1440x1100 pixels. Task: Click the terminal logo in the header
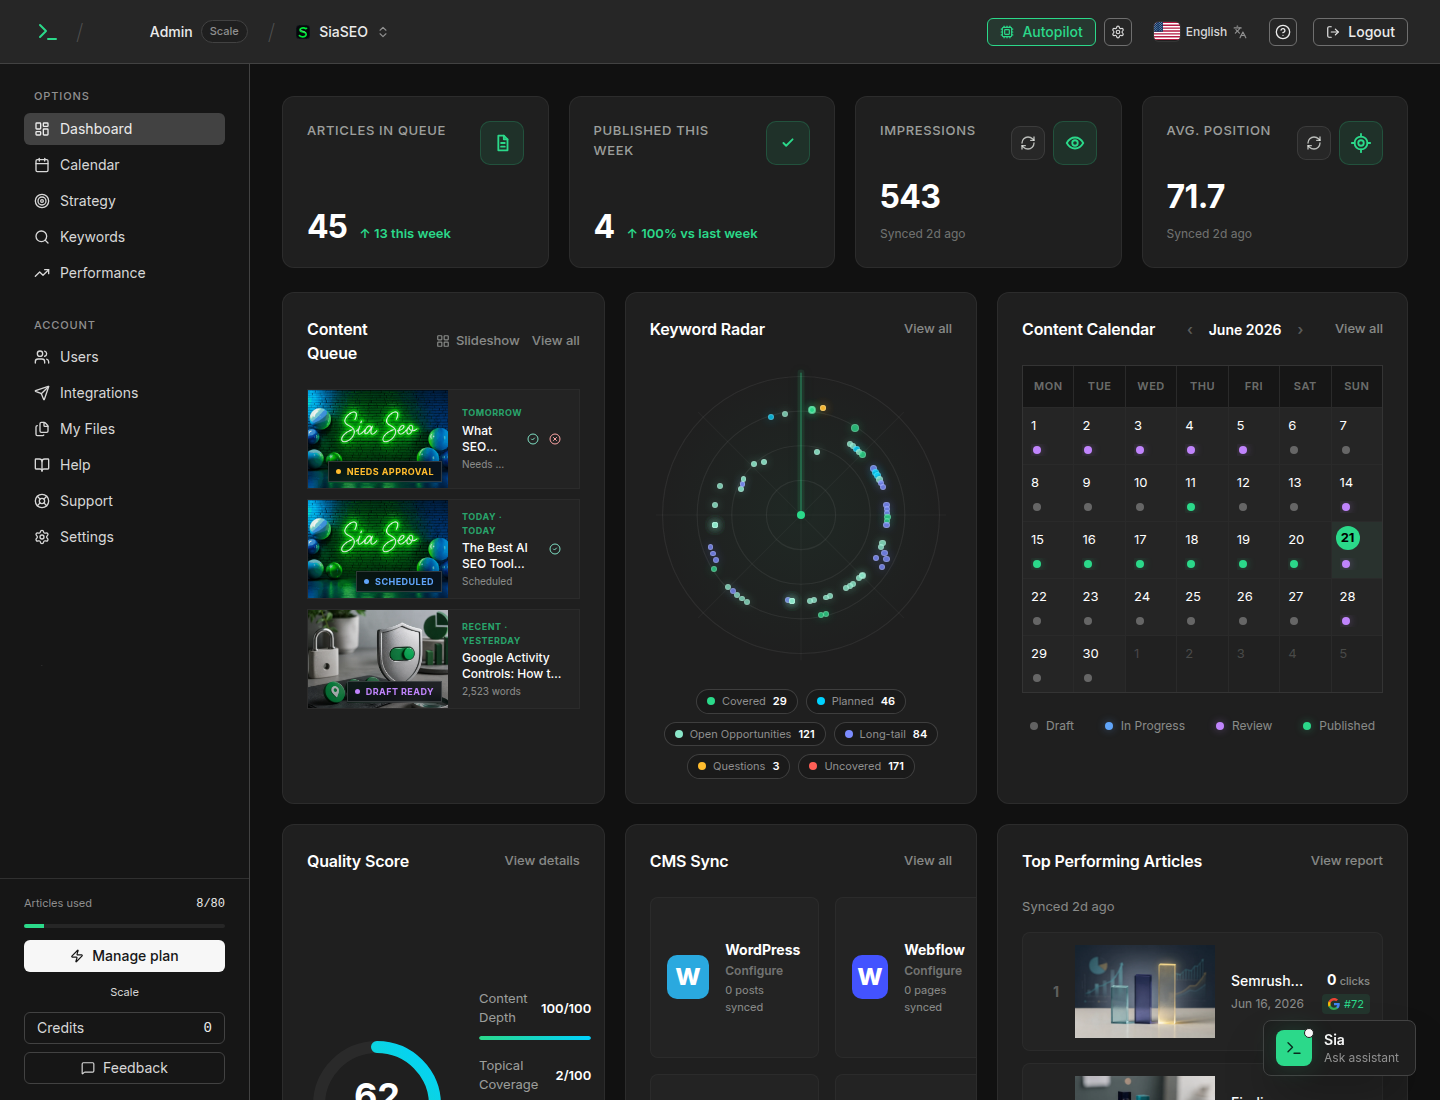tap(47, 32)
